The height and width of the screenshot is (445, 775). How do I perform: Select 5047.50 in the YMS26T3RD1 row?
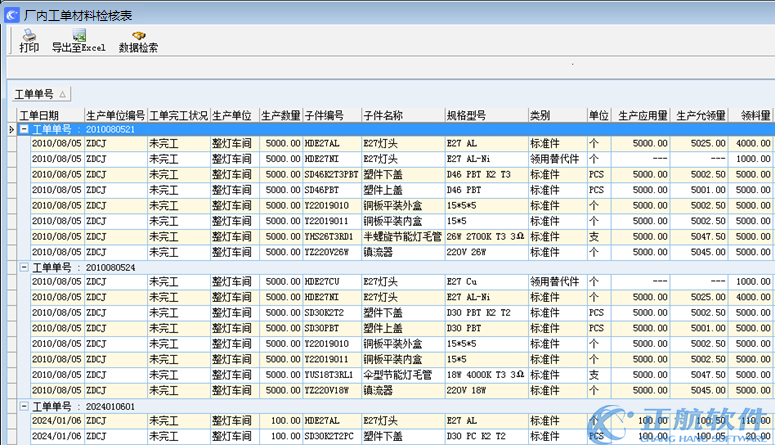[699, 237]
